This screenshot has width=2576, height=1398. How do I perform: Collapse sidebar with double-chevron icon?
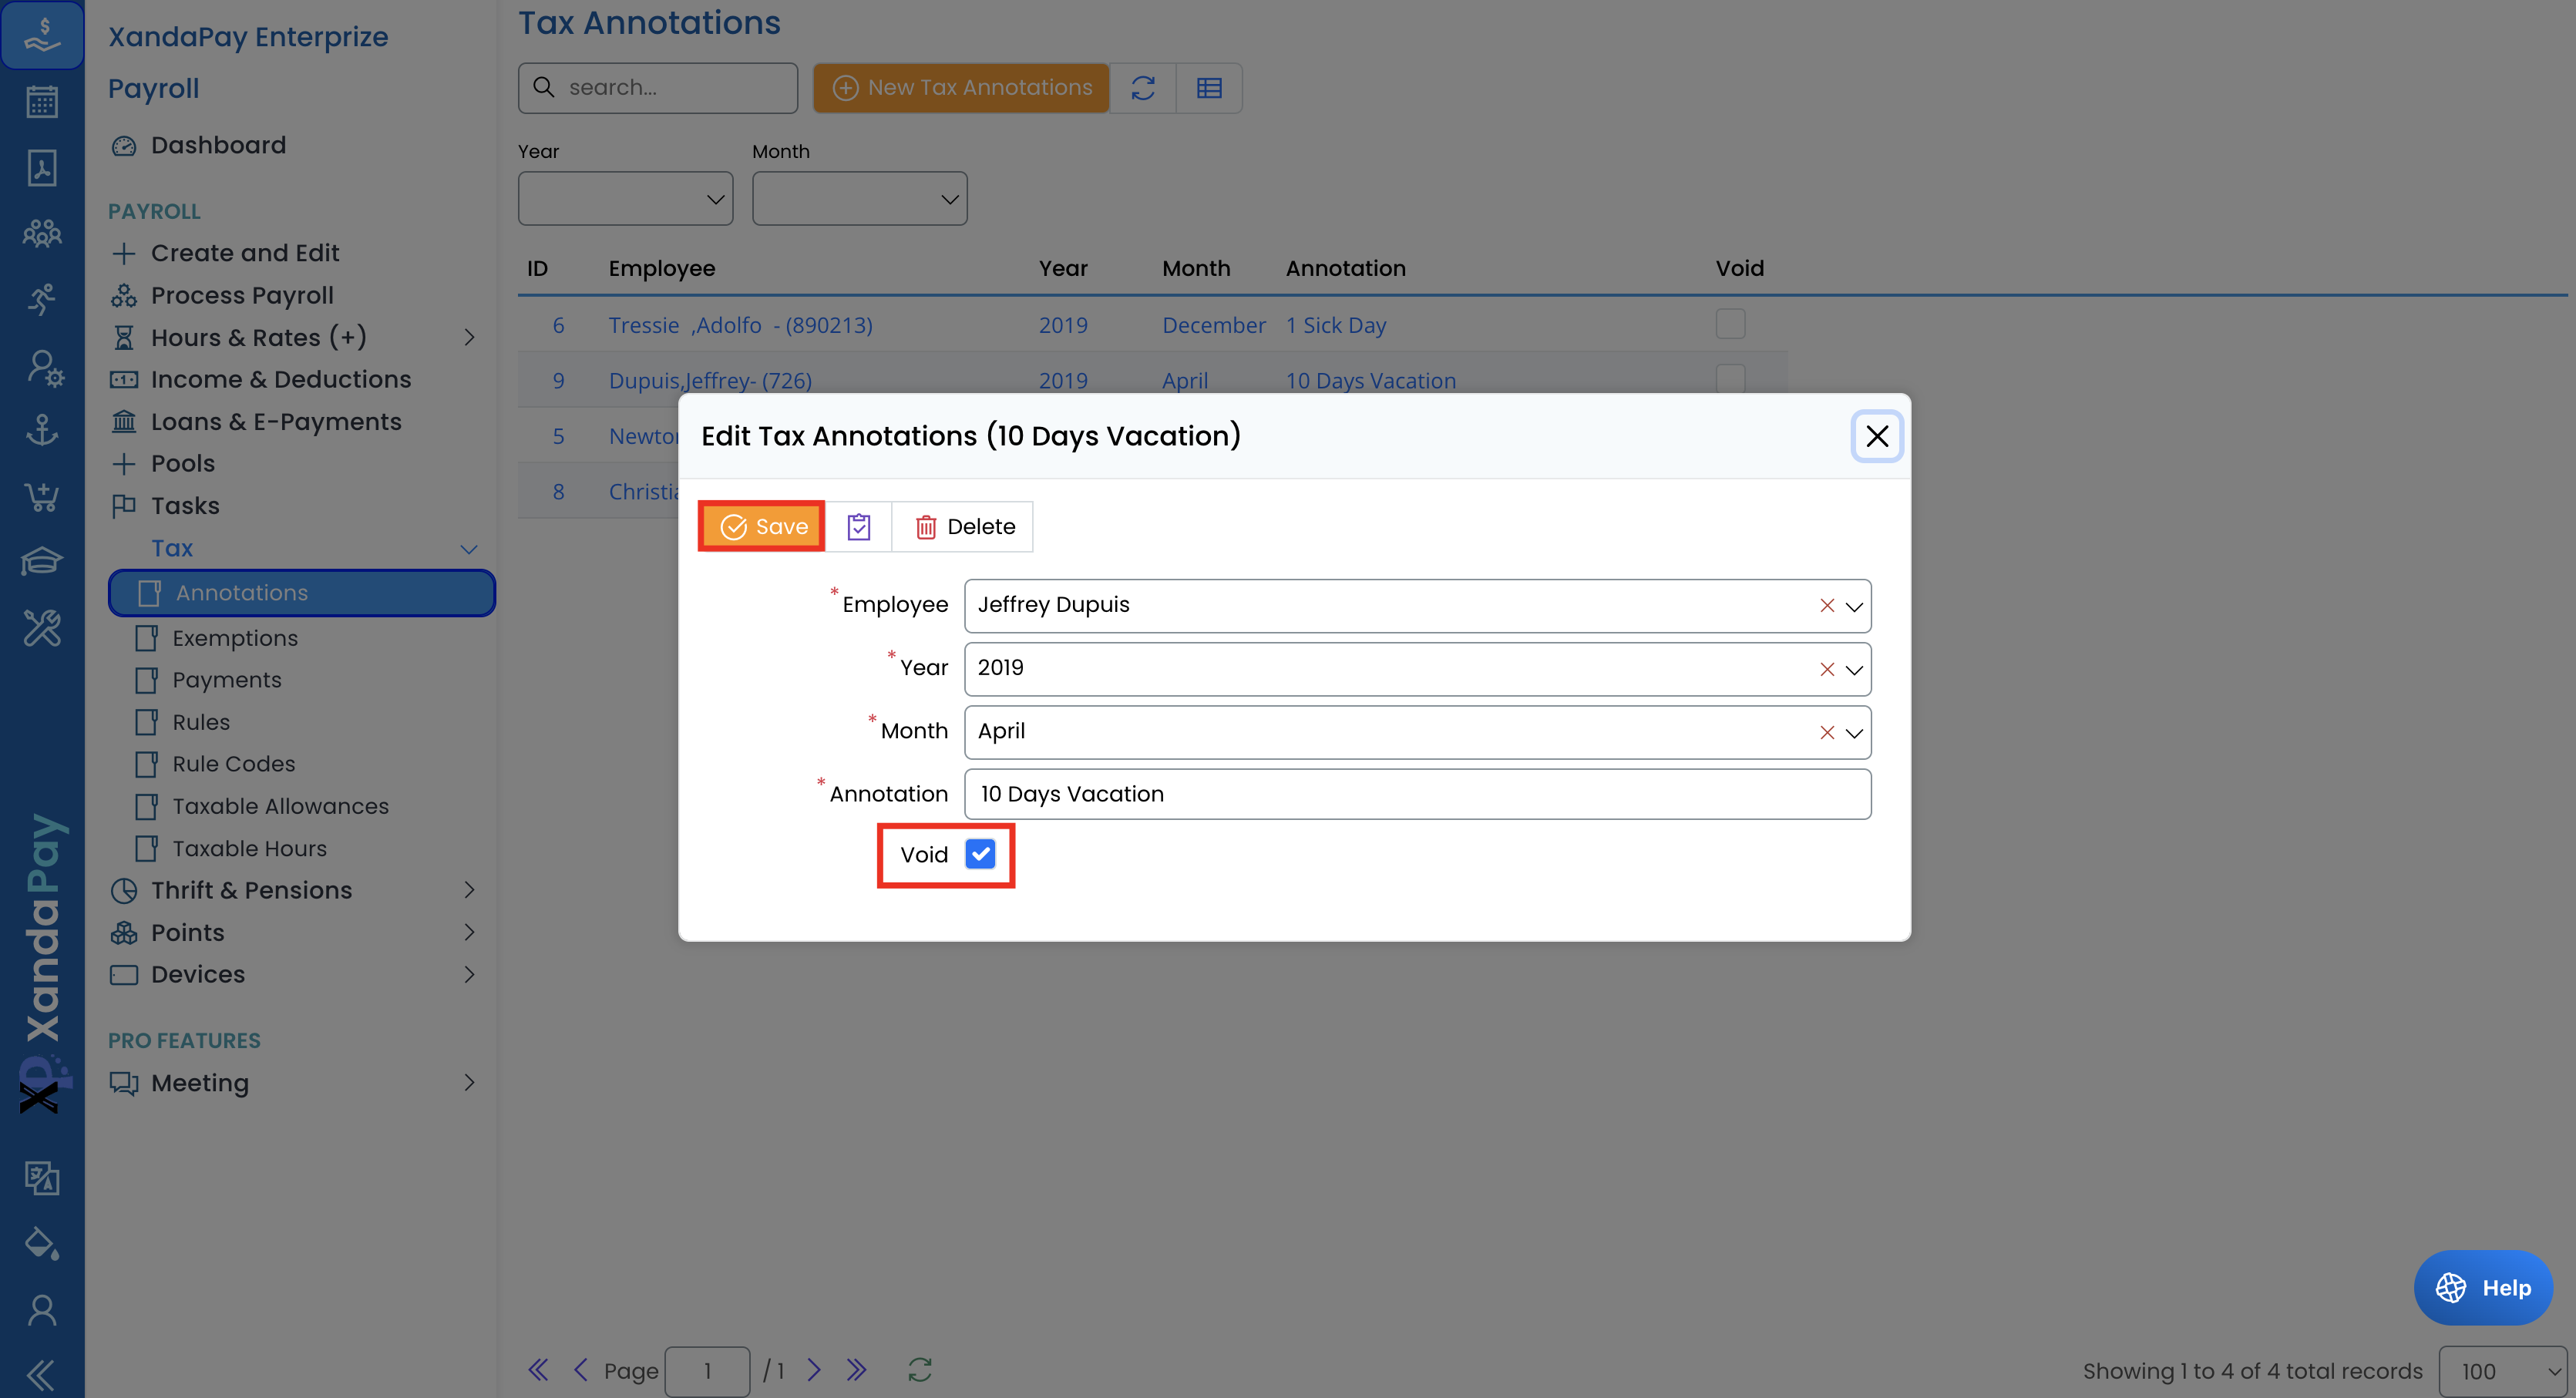pos(42,1375)
